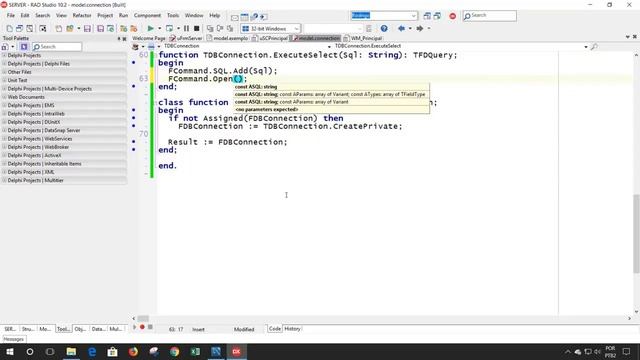Click the Program Reset stop square

tap(196, 29)
